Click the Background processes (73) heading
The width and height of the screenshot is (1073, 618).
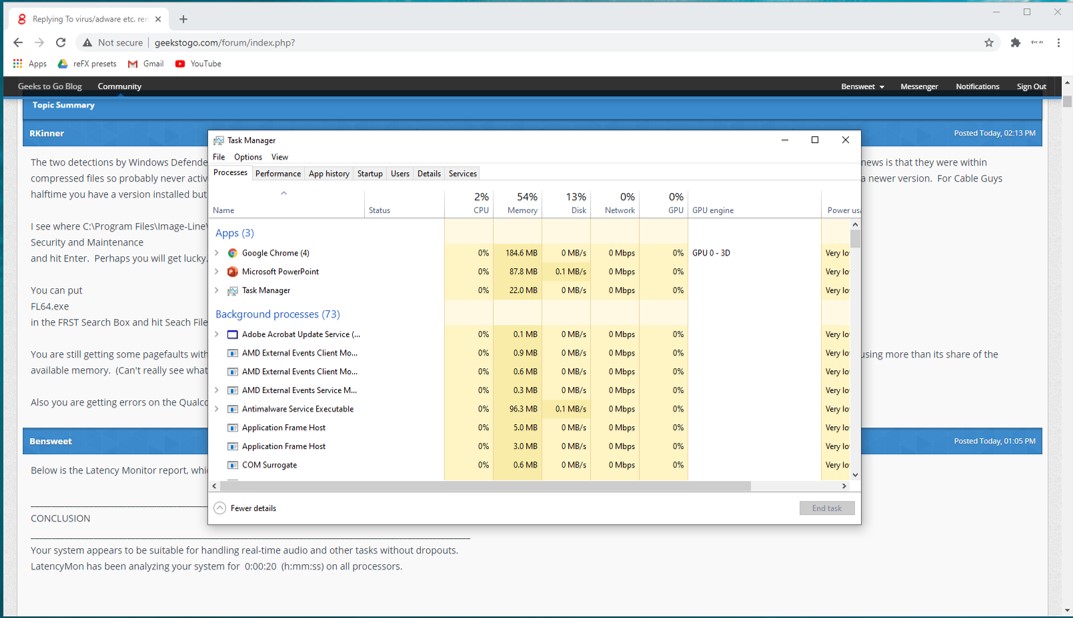(x=278, y=314)
